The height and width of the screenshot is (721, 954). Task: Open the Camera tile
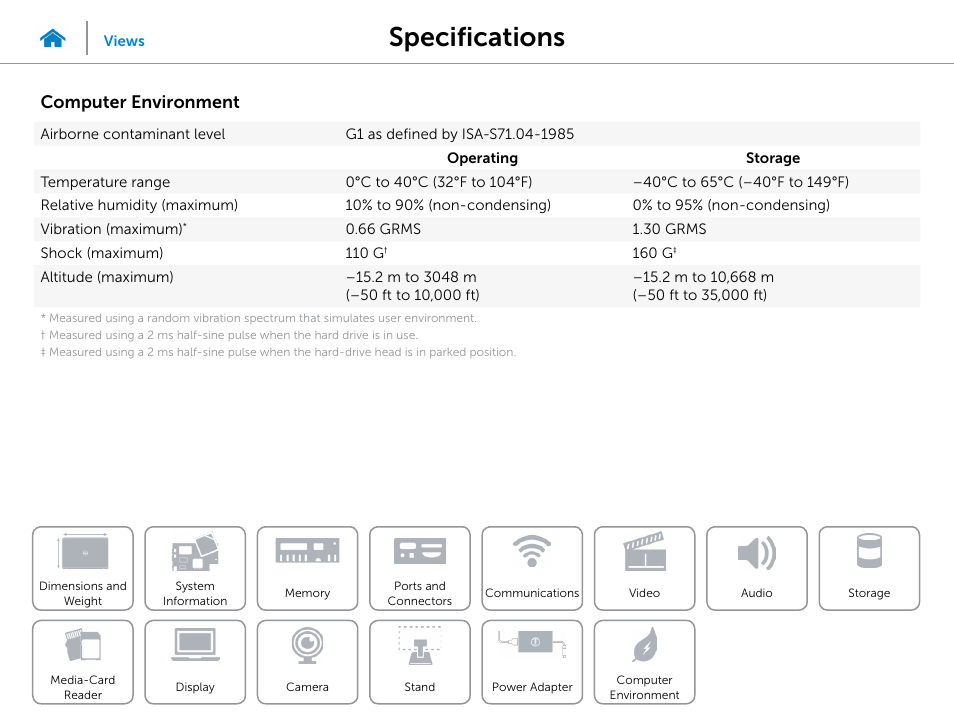(307, 662)
